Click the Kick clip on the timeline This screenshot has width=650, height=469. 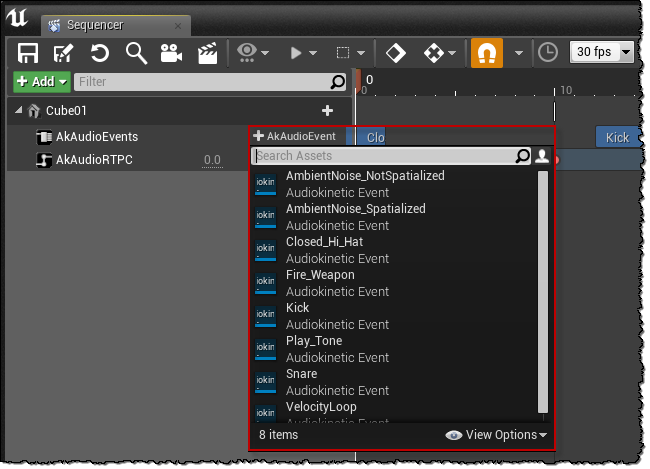[618, 137]
